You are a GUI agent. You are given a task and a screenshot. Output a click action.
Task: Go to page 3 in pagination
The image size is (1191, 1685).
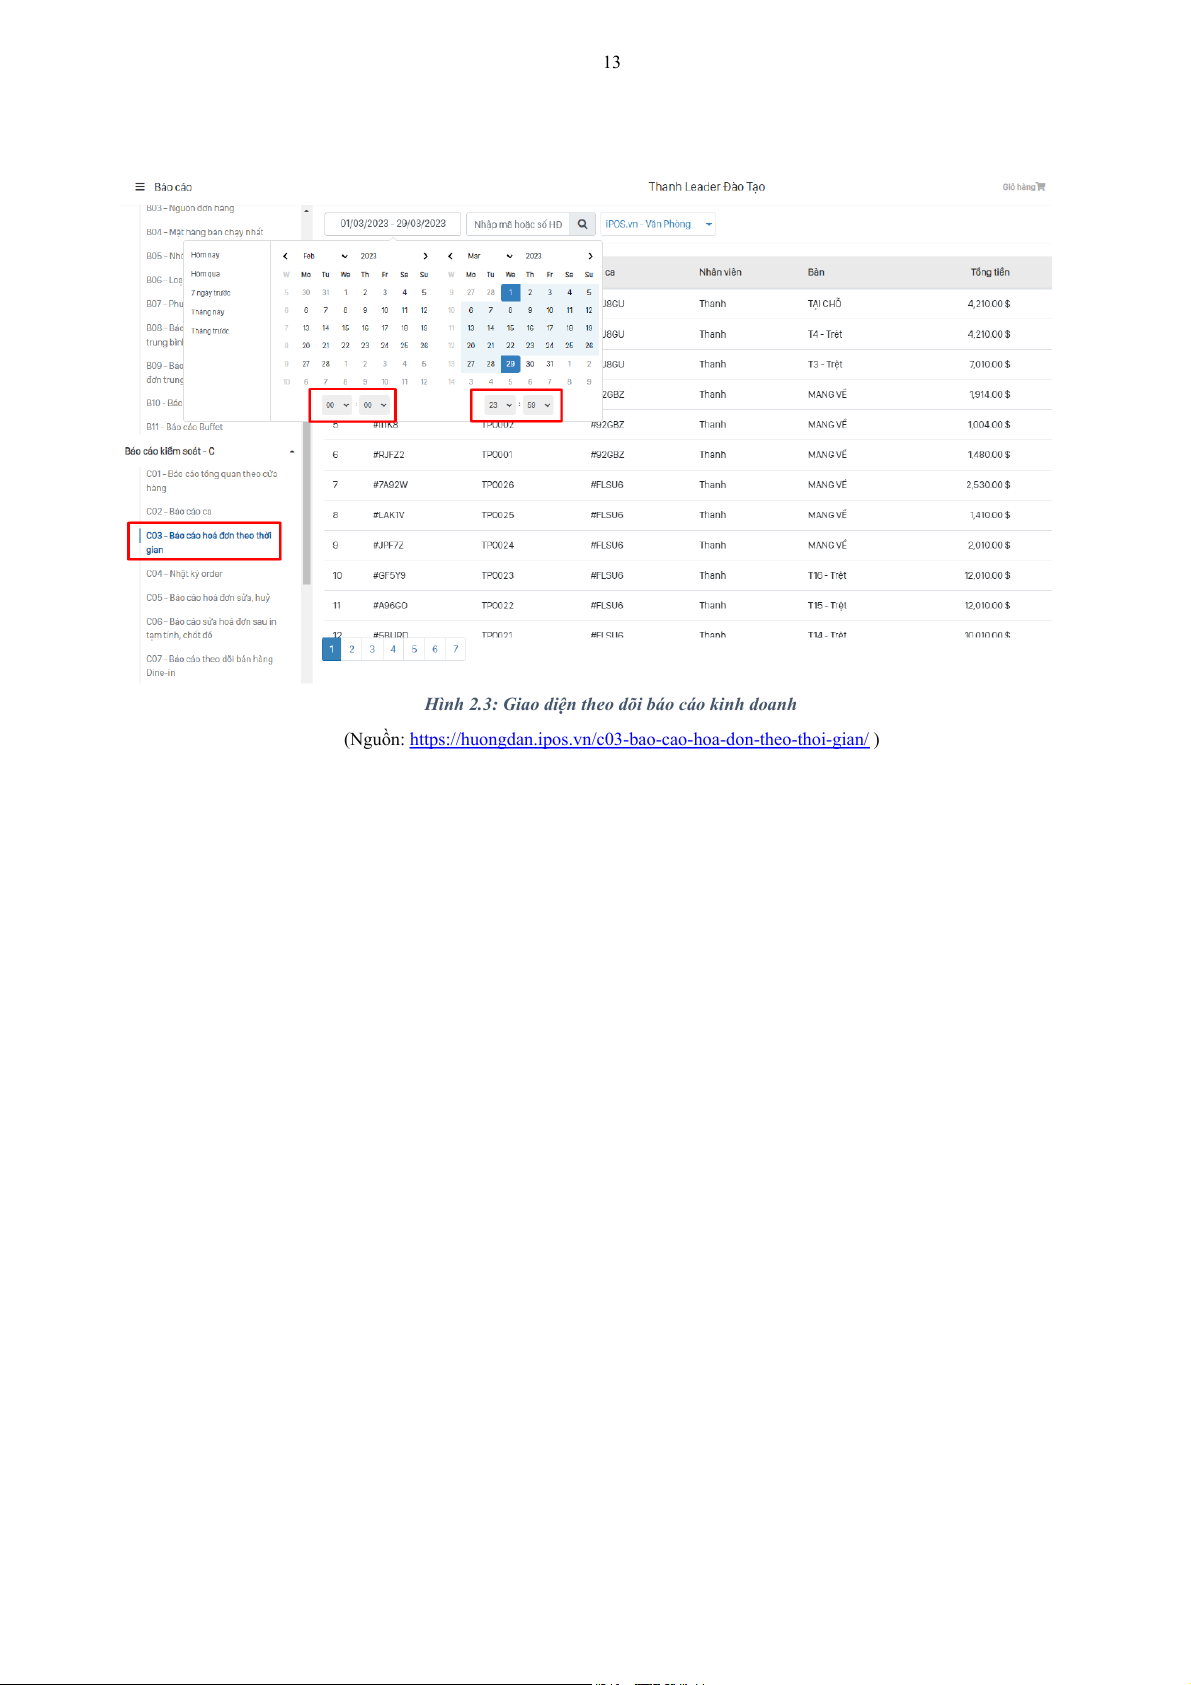[372, 649]
